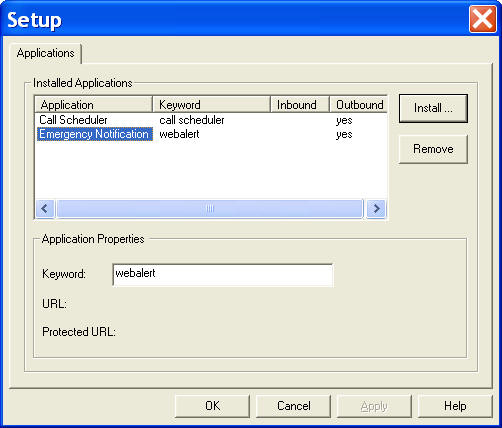The height and width of the screenshot is (428, 502).
Task: Remove the selected application
Action: (x=433, y=149)
